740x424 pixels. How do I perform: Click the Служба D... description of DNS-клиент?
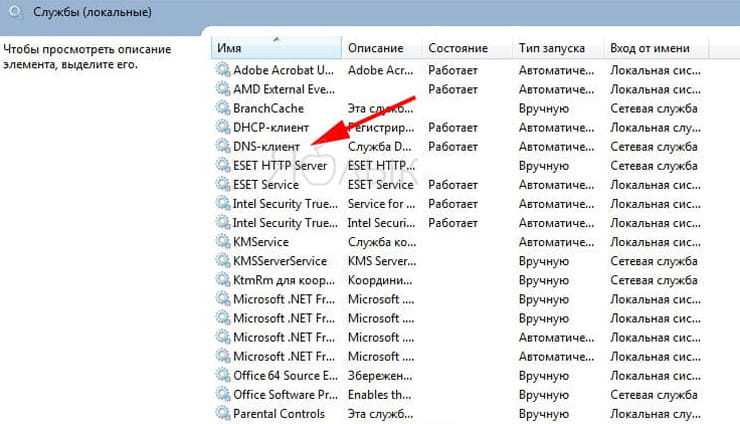(379, 147)
